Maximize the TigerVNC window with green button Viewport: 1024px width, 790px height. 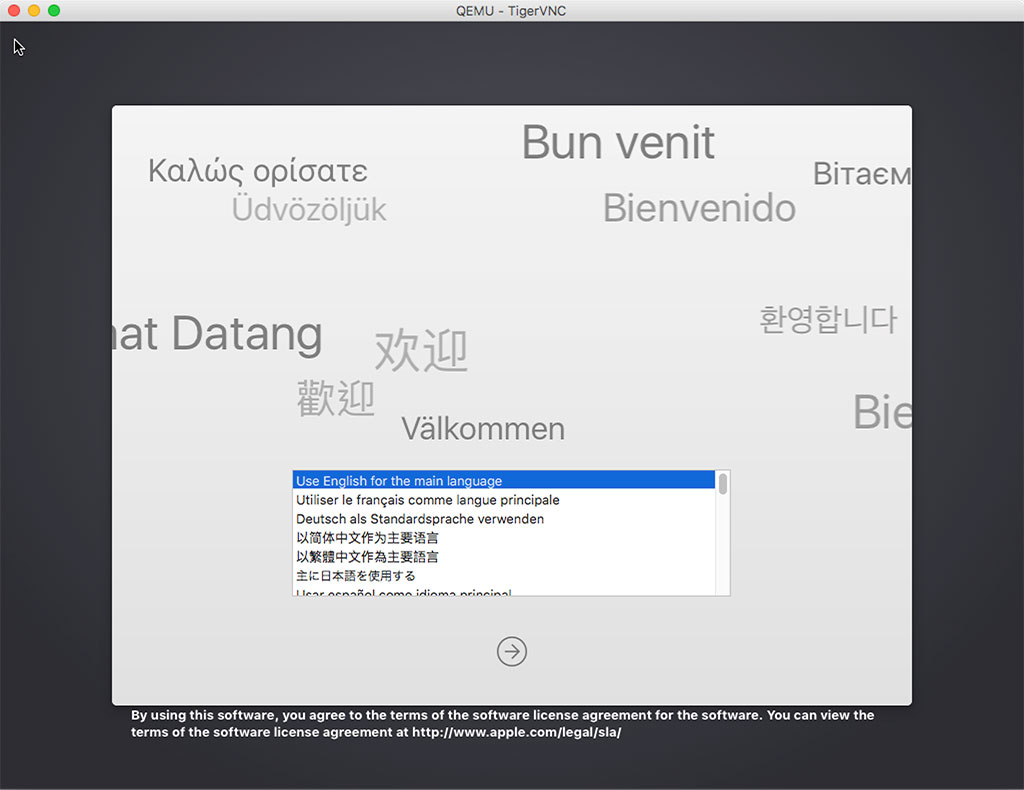54,10
